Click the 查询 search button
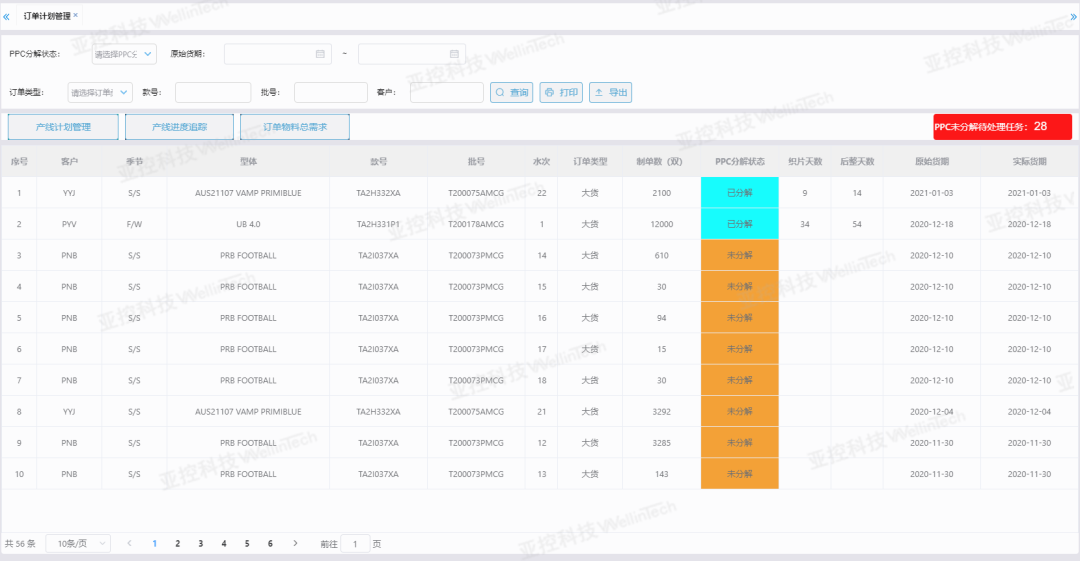Viewport: 1080px width, 561px height. click(512, 92)
